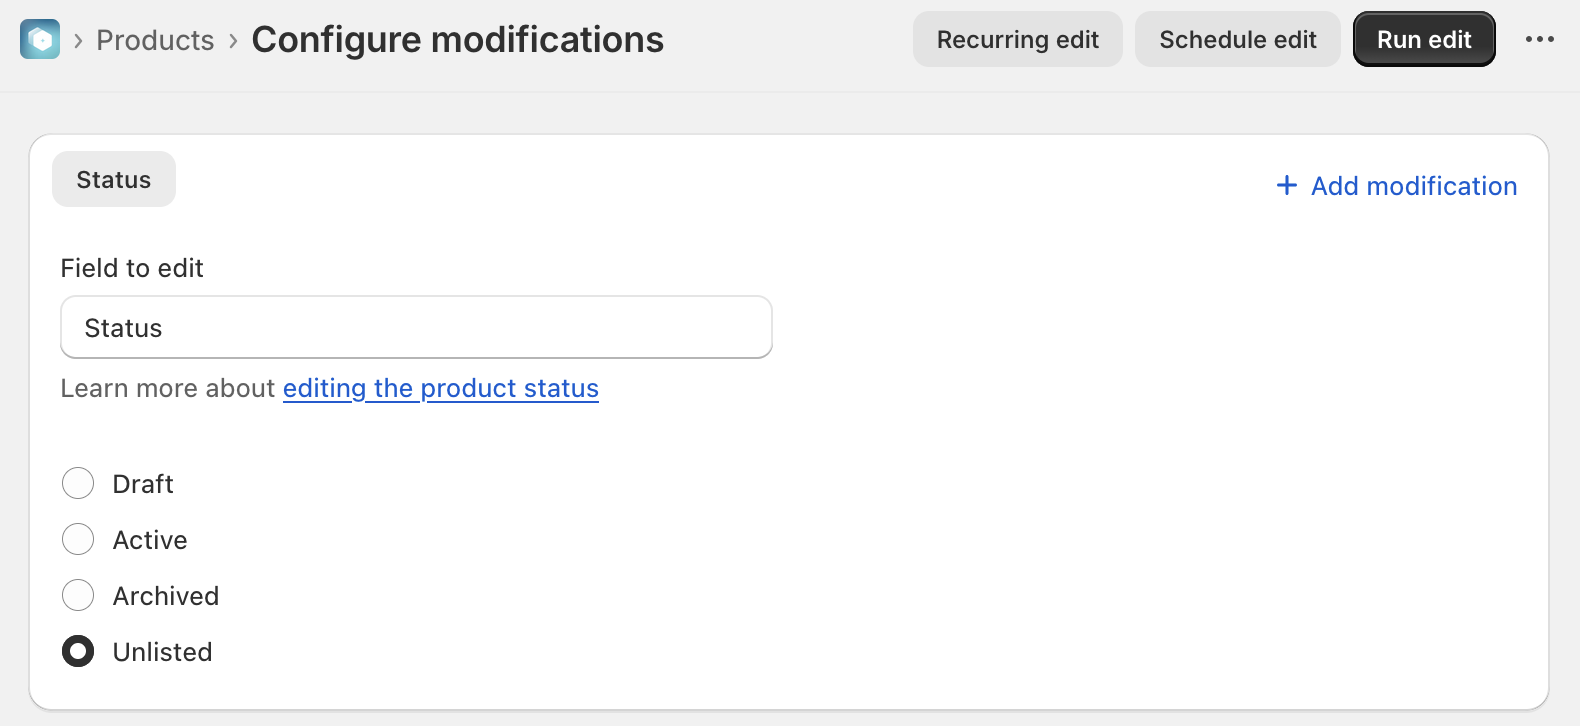Open the Recurring edit option
Screen dimensions: 1580x726
[x=1017, y=40]
